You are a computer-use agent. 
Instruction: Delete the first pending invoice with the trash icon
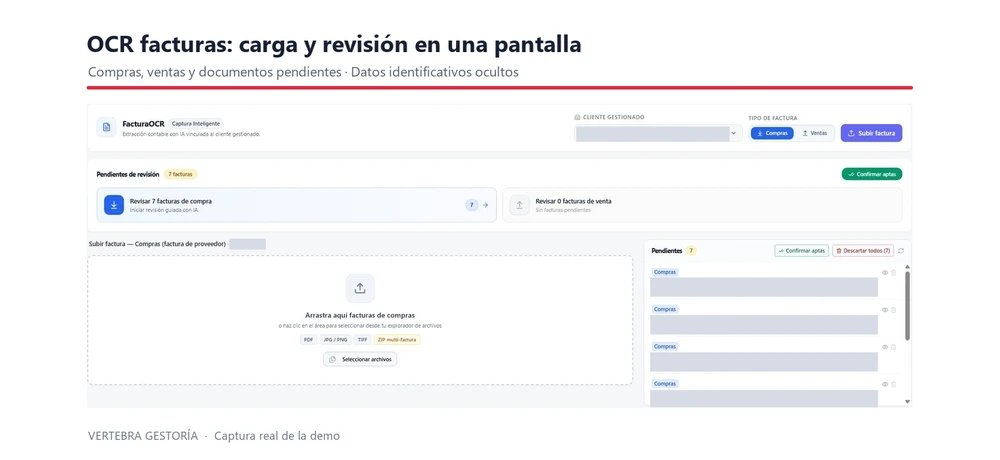[893, 272]
